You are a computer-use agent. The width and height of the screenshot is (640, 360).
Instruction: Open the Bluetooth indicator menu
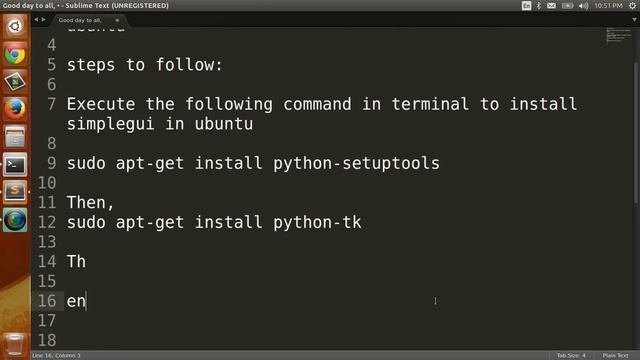point(539,6)
